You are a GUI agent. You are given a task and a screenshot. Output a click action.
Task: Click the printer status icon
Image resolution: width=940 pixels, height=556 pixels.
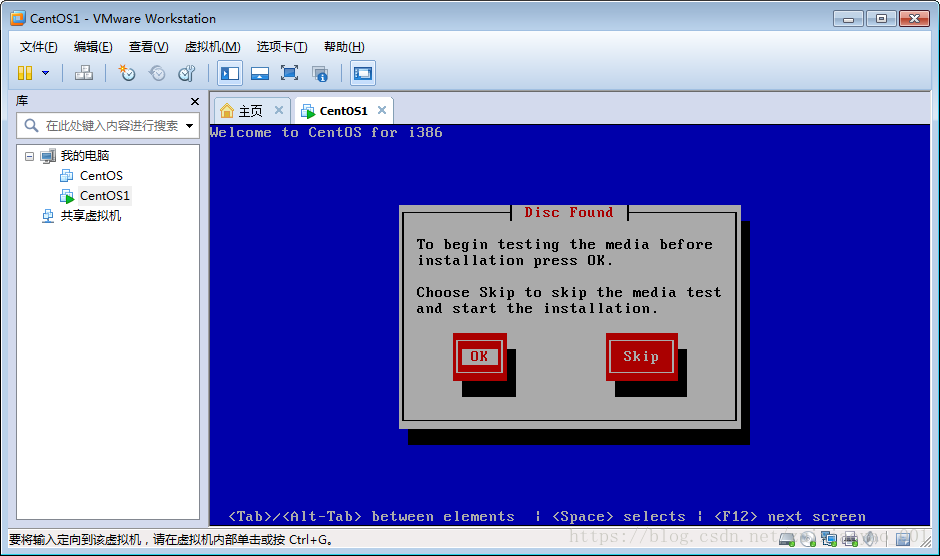[x=849, y=539]
